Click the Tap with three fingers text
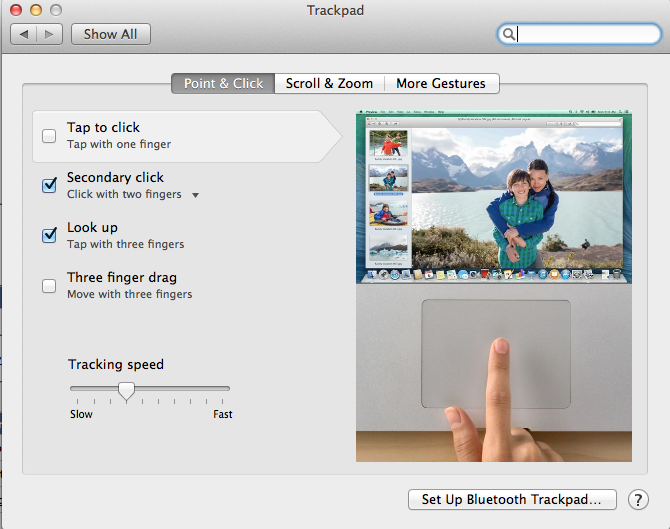The width and height of the screenshot is (670, 529). click(x=126, y=244)
